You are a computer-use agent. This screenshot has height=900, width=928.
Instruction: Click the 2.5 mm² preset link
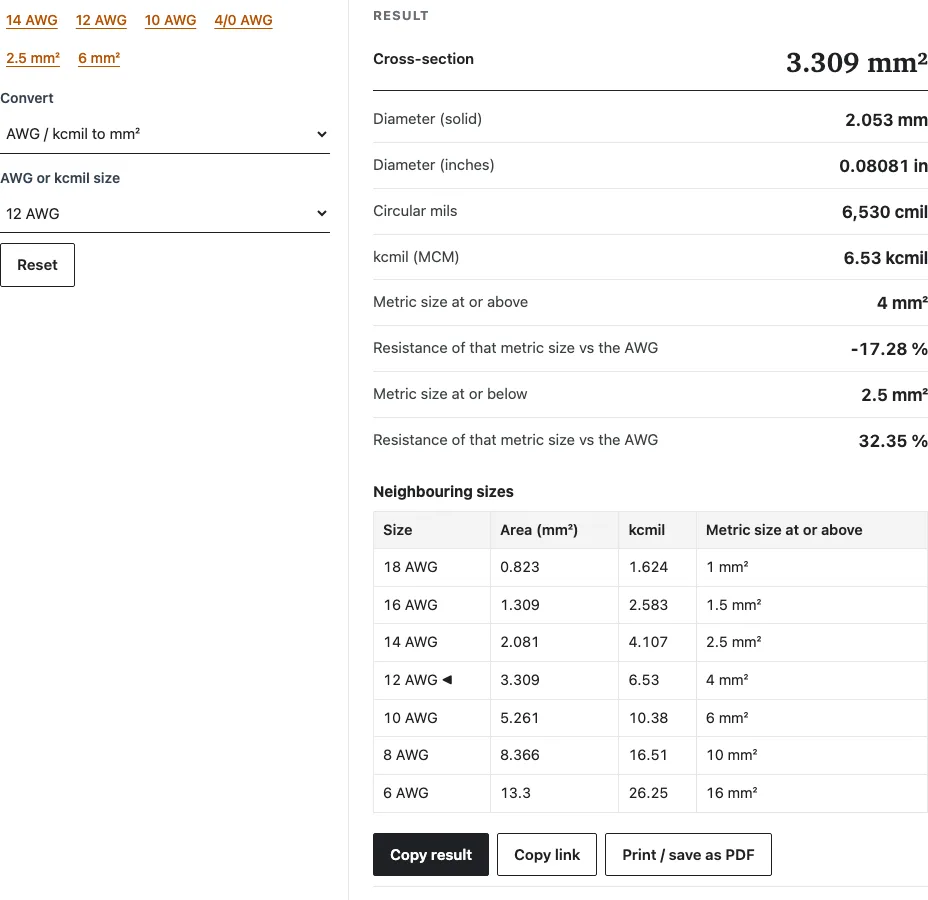click(x=33, y=58)
